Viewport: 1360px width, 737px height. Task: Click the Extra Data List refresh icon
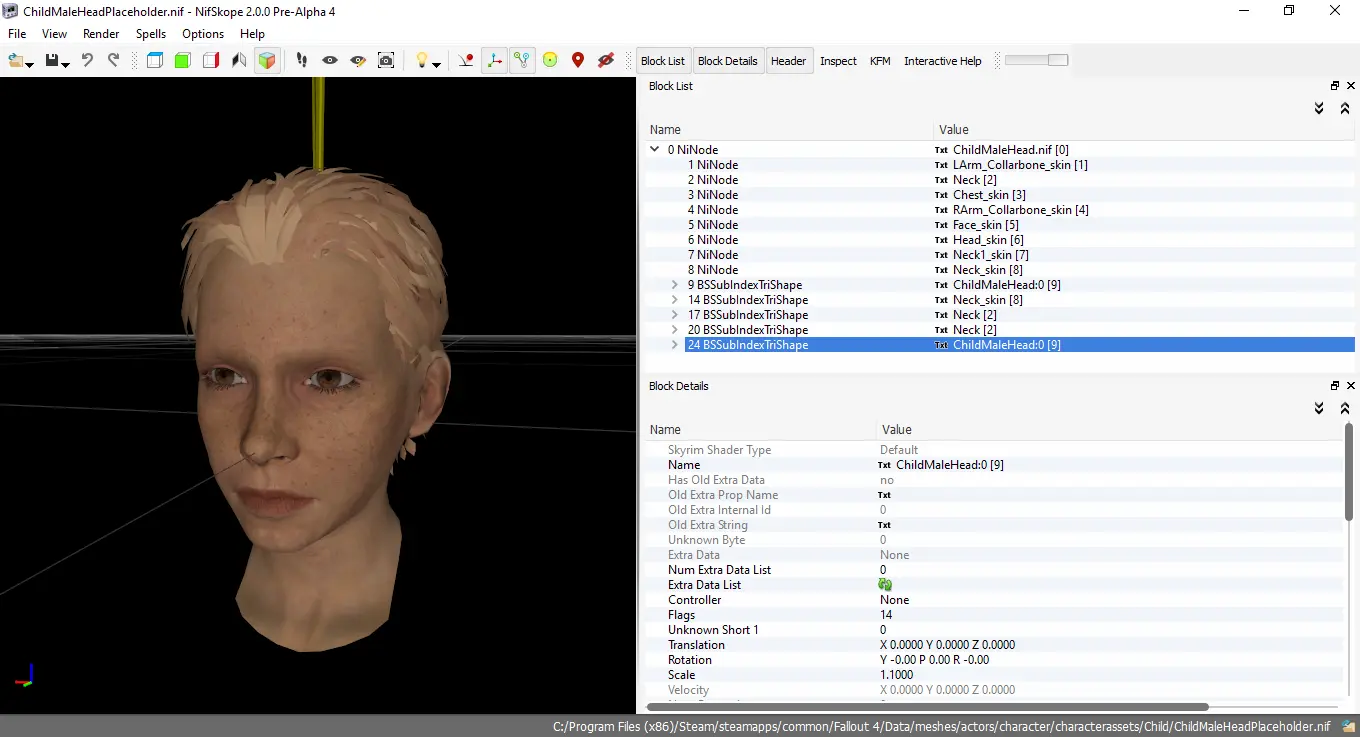click(x=885, y=585)
